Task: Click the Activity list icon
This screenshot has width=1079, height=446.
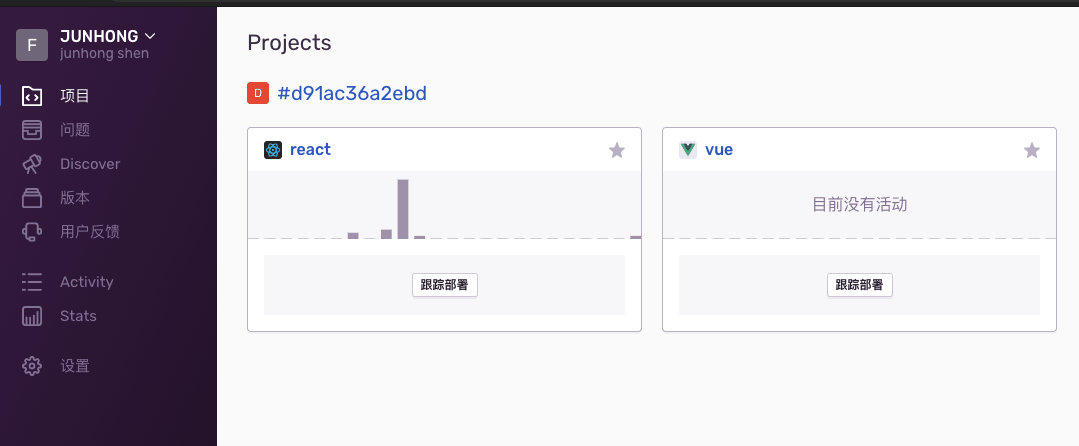Action: [32, 282]
